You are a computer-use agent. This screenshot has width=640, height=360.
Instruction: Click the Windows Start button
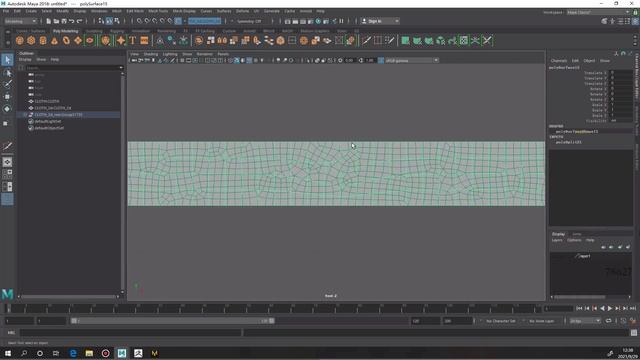click(8, 353)
